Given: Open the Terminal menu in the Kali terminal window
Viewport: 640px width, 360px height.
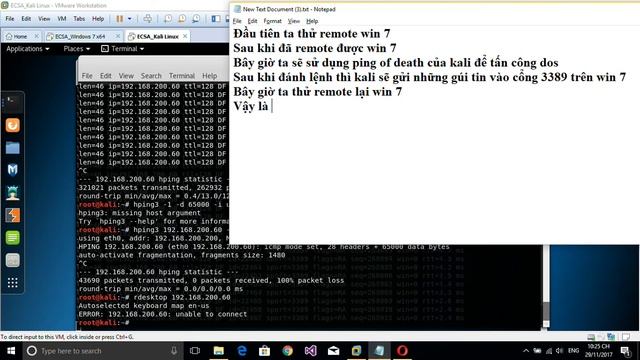Looking at the screenshot, I should pos(182,76).
